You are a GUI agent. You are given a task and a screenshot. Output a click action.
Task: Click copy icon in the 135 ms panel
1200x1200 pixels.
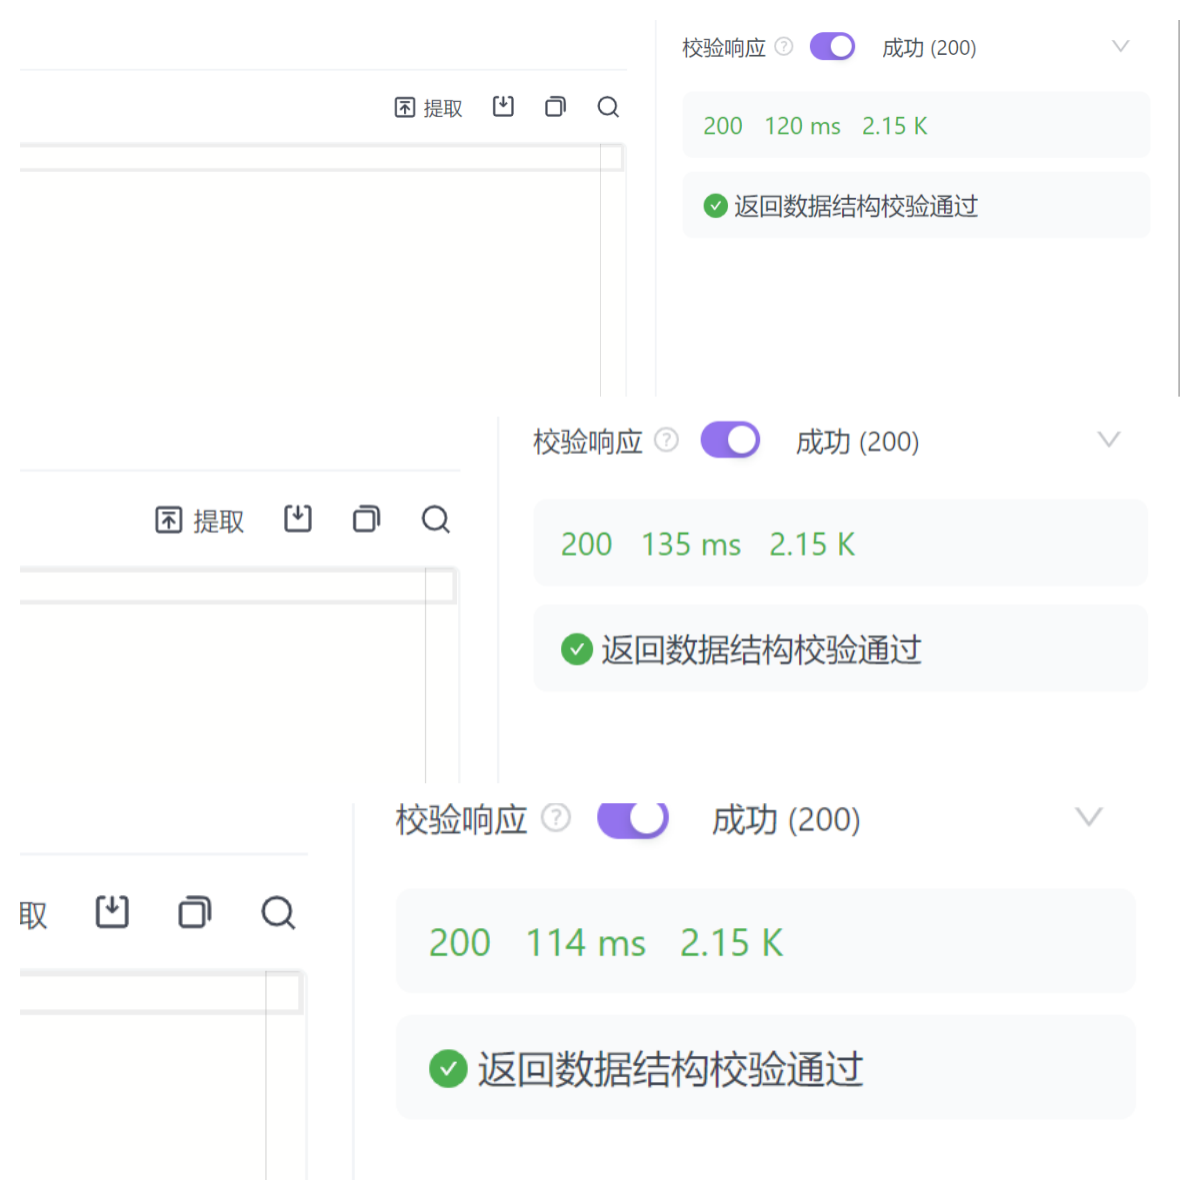(x=366, y=519)
